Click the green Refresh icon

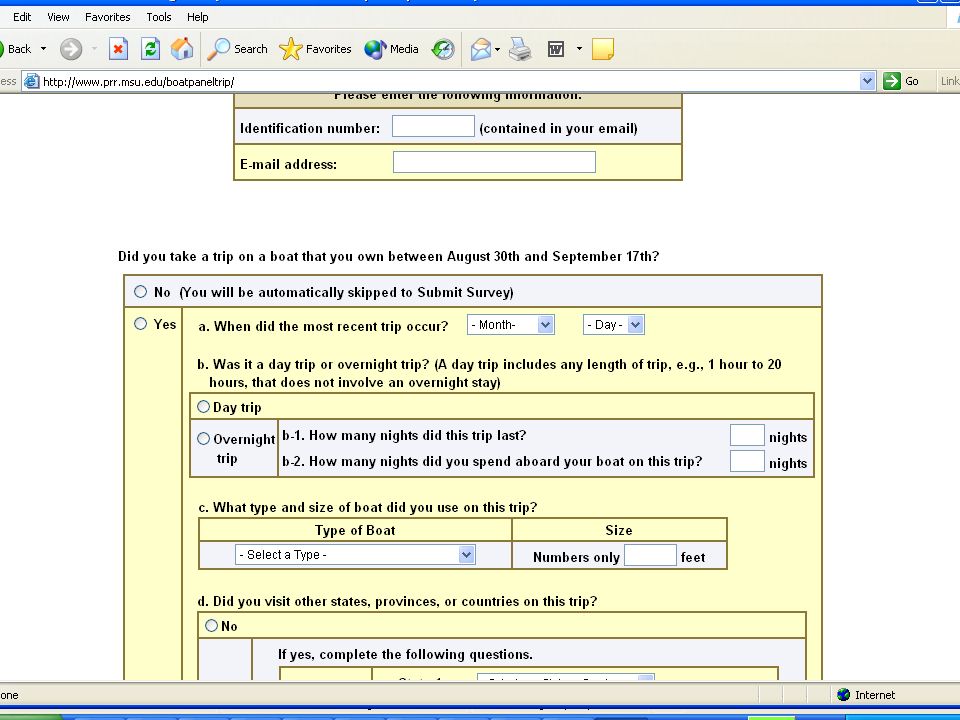coord(150,49)
